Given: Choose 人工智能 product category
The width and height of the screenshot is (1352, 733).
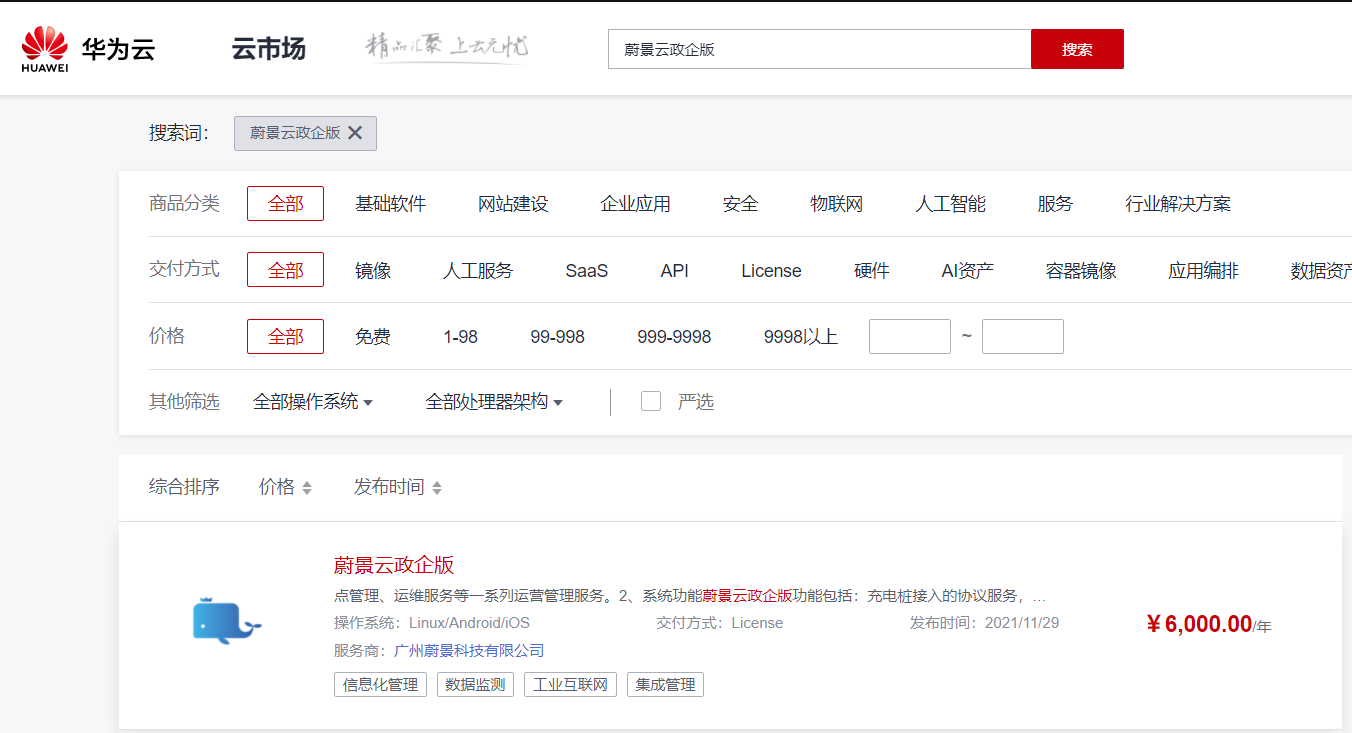Looking at the screenshot, I should pyautogui.click(x=950, y=204).
